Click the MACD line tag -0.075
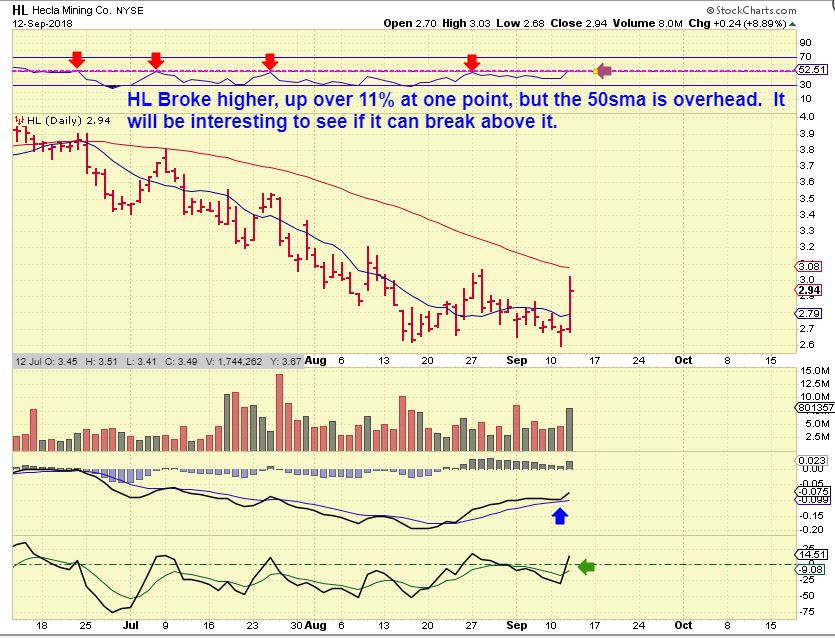Screen dimensions: 835x638 813,491
